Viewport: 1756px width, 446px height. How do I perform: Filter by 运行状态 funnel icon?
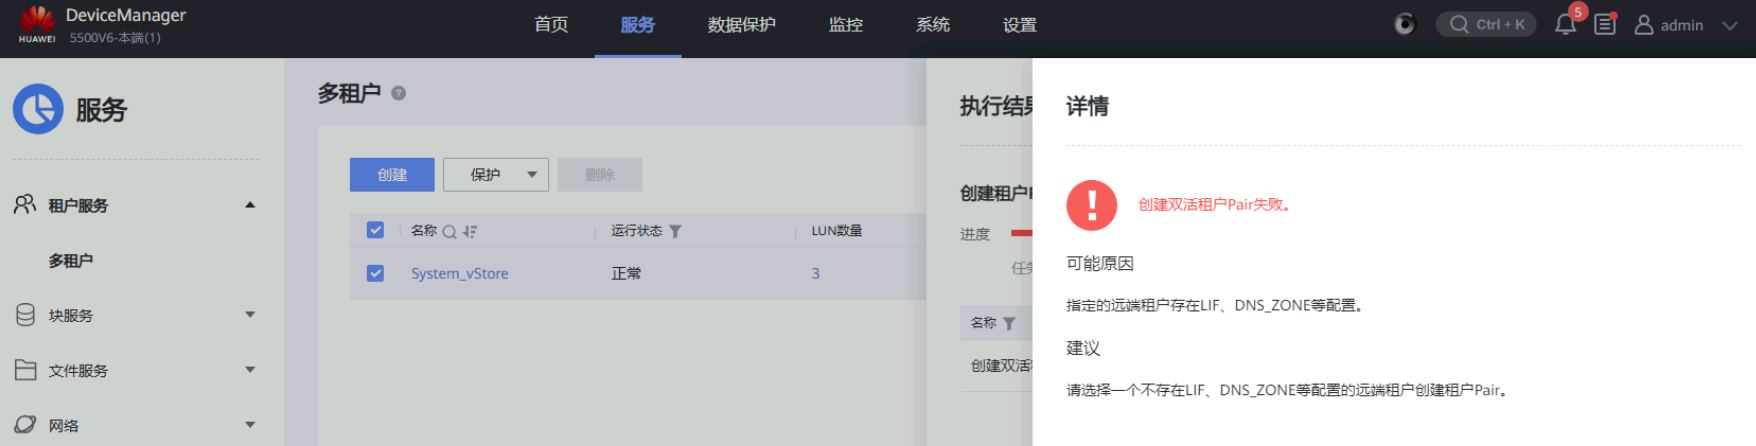click(676, 231)
